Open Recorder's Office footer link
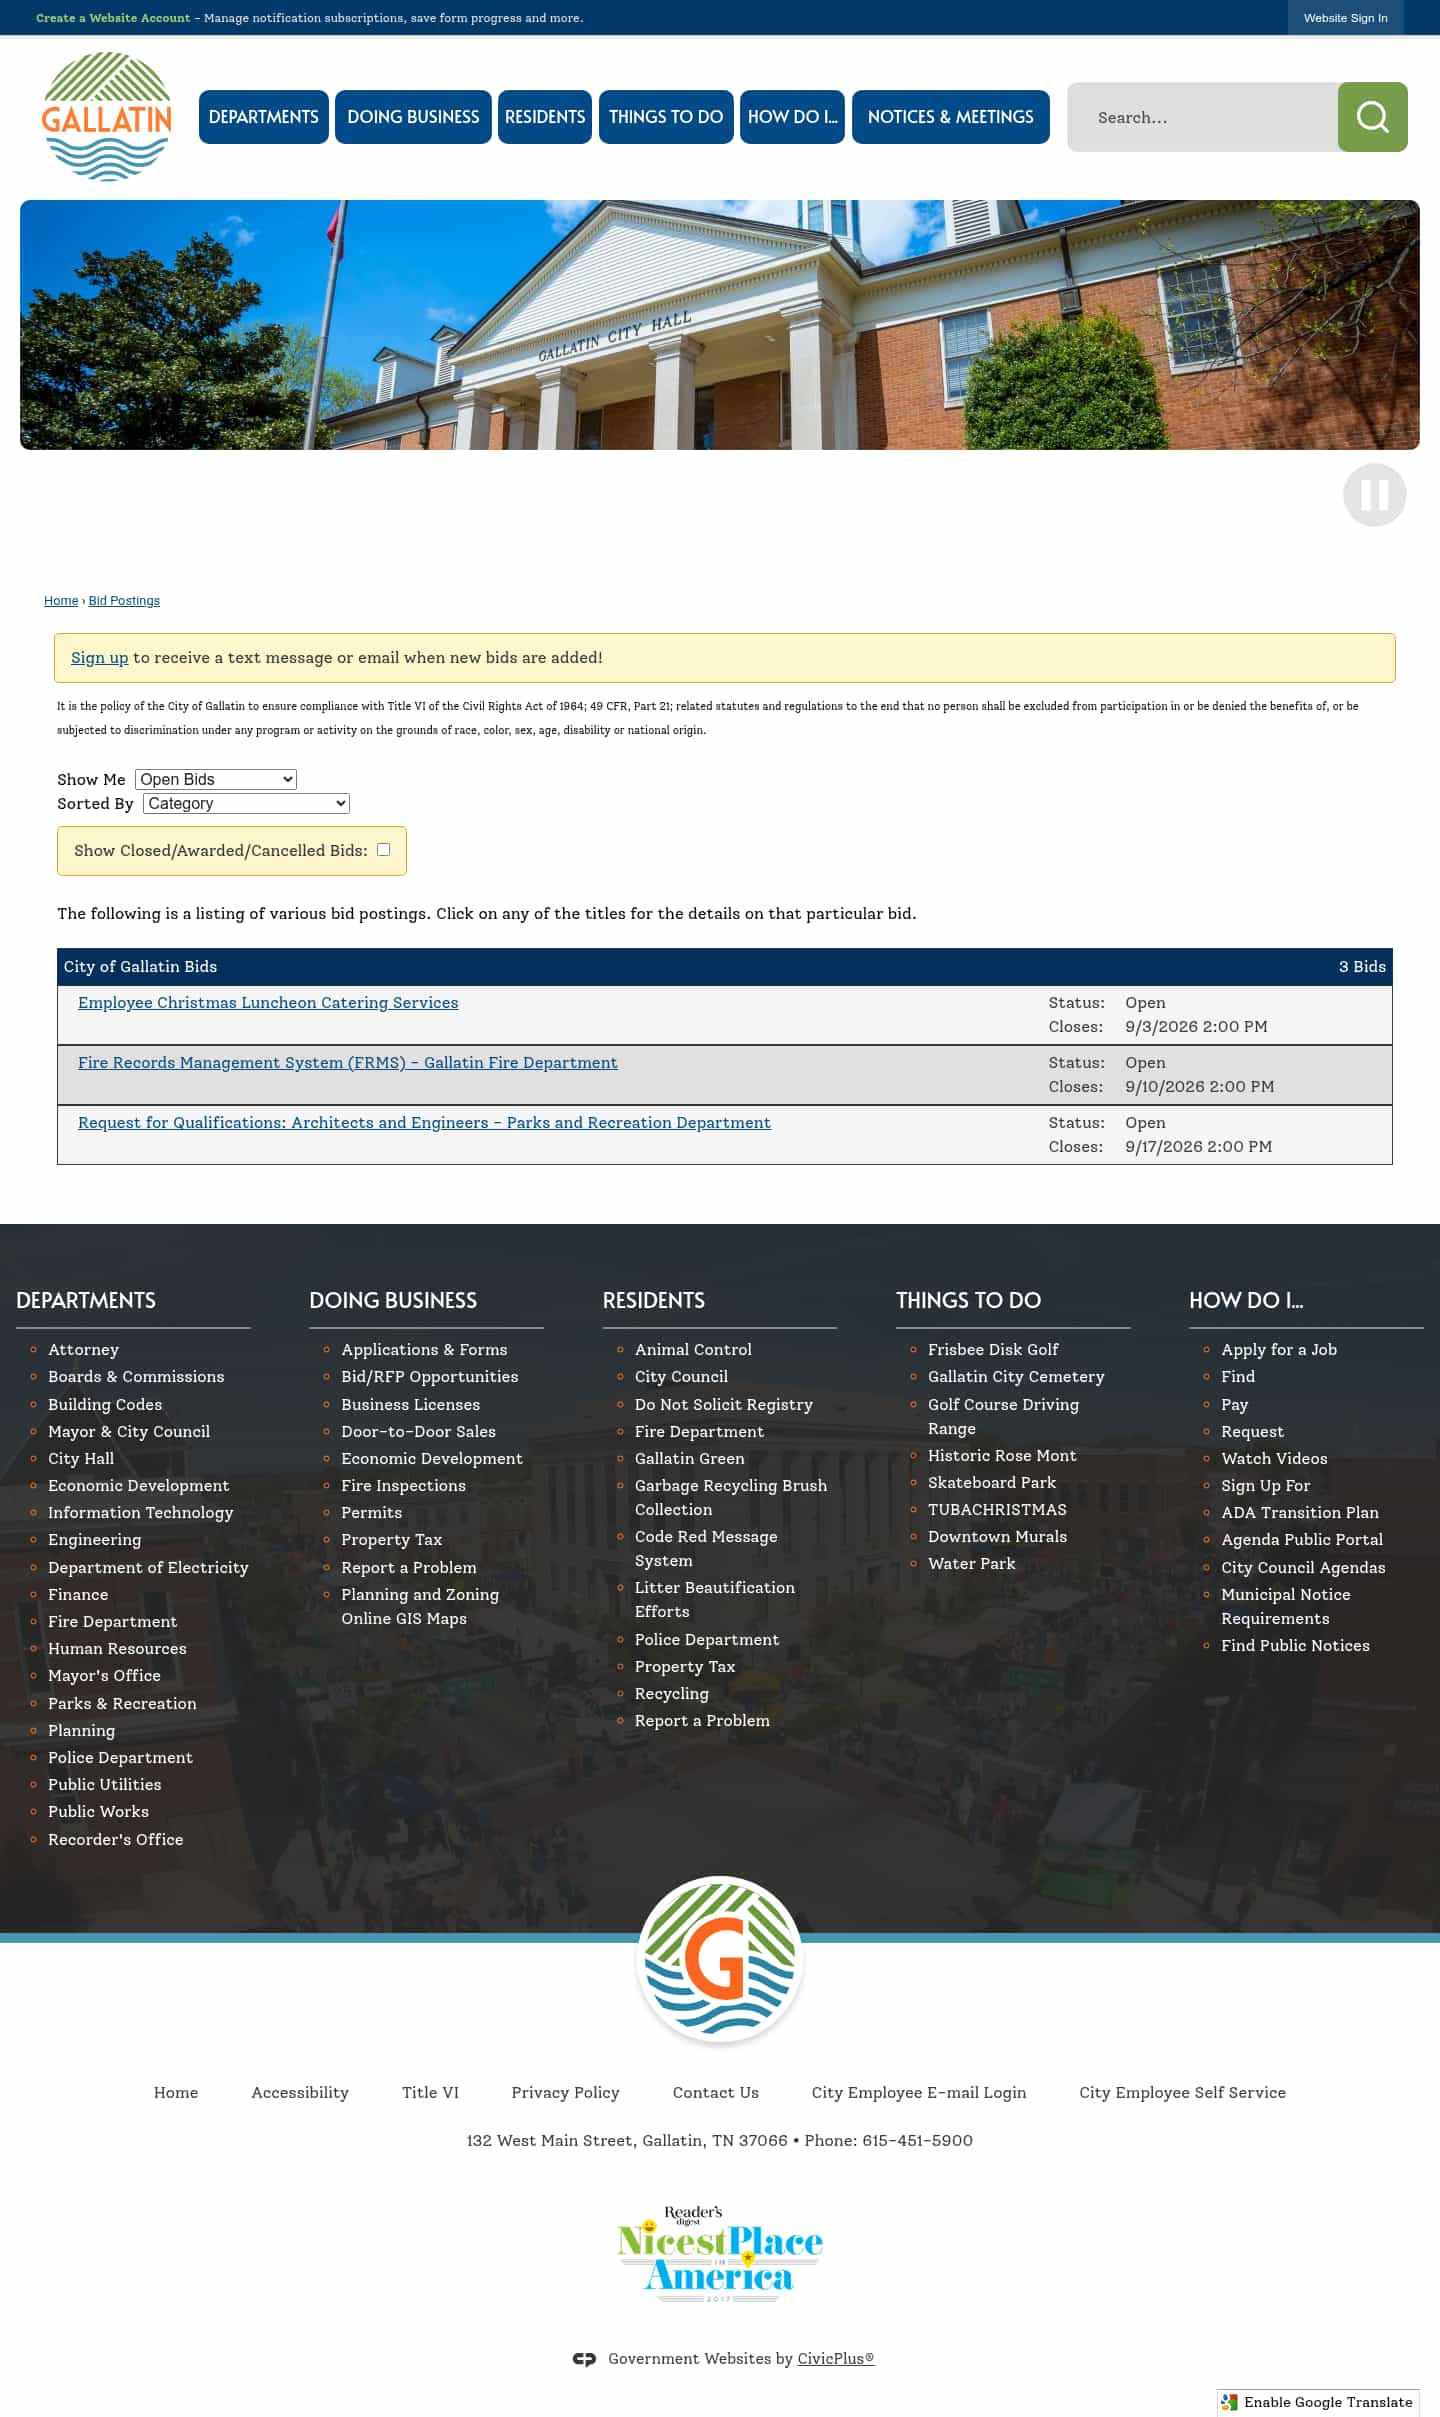The width and height of the screenshot is (1440, 2417). (116, 1840)
